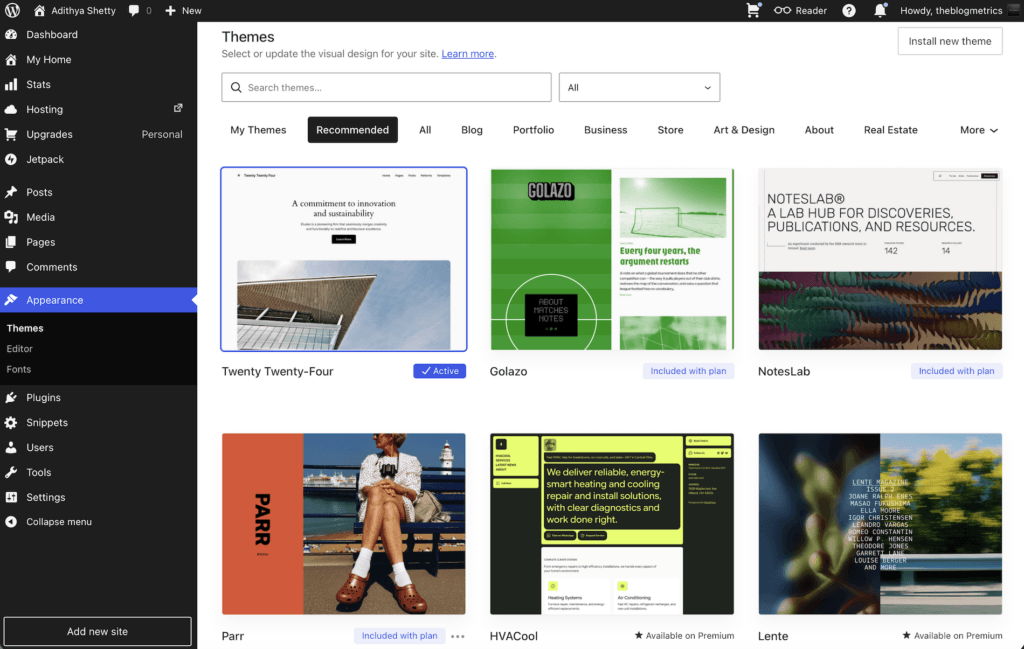Open the Parr theme thumbnail

[344, 524]
